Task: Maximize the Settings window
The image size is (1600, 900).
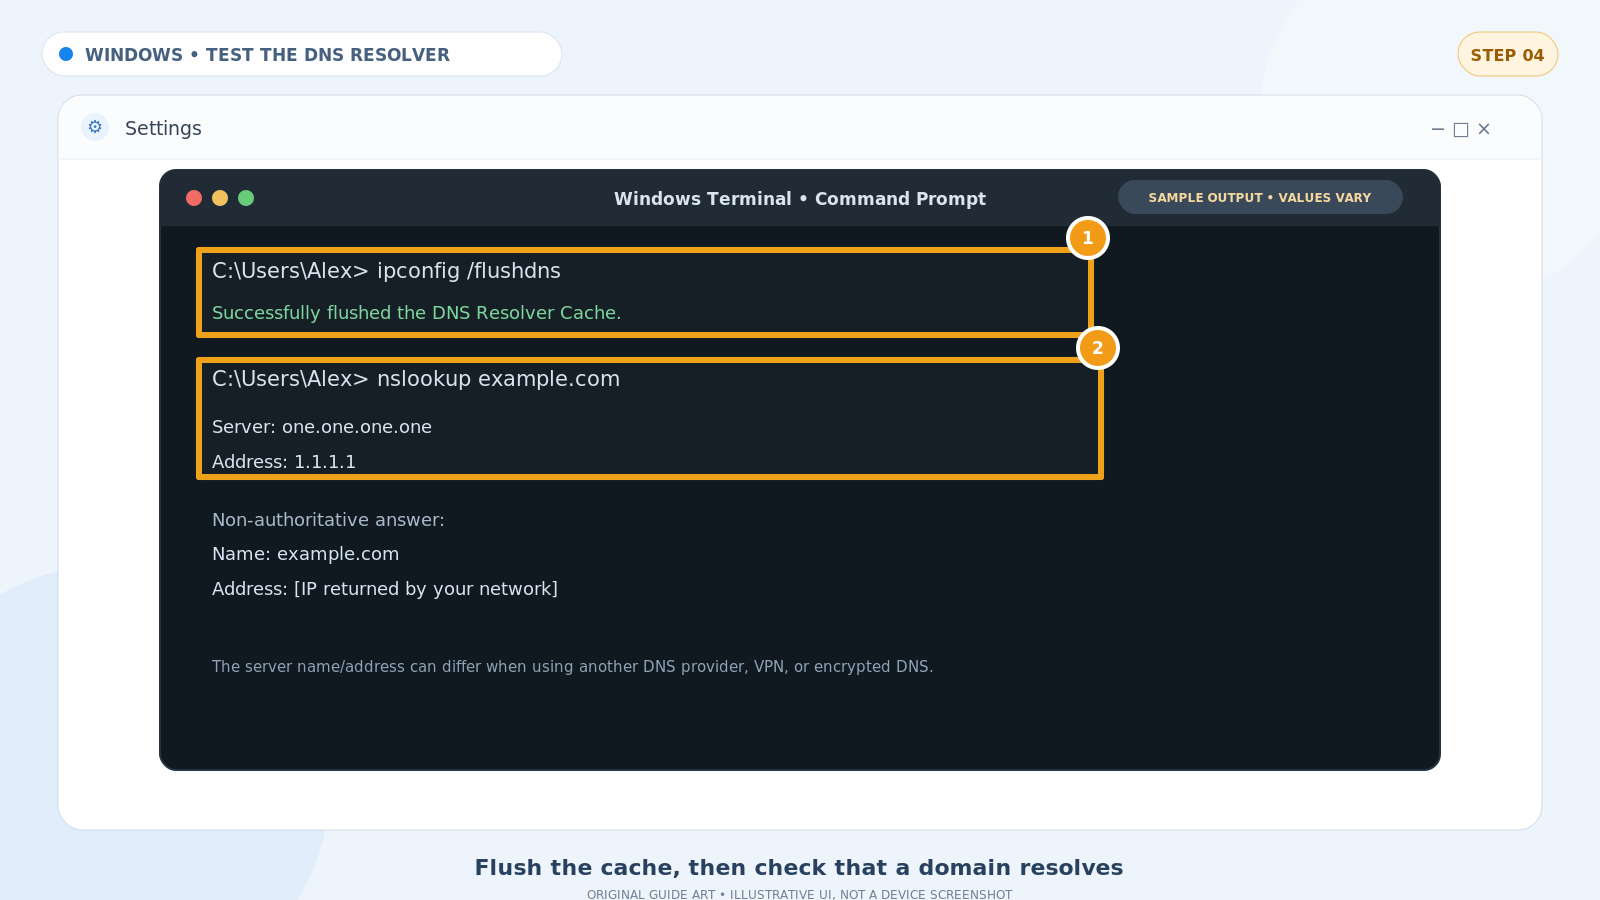Action: click(1461, 129)
